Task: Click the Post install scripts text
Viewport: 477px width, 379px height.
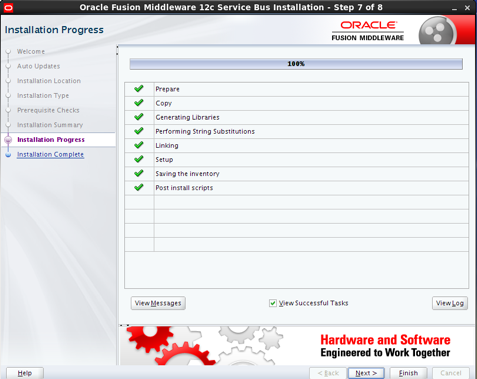Action: tap(184, 188)
